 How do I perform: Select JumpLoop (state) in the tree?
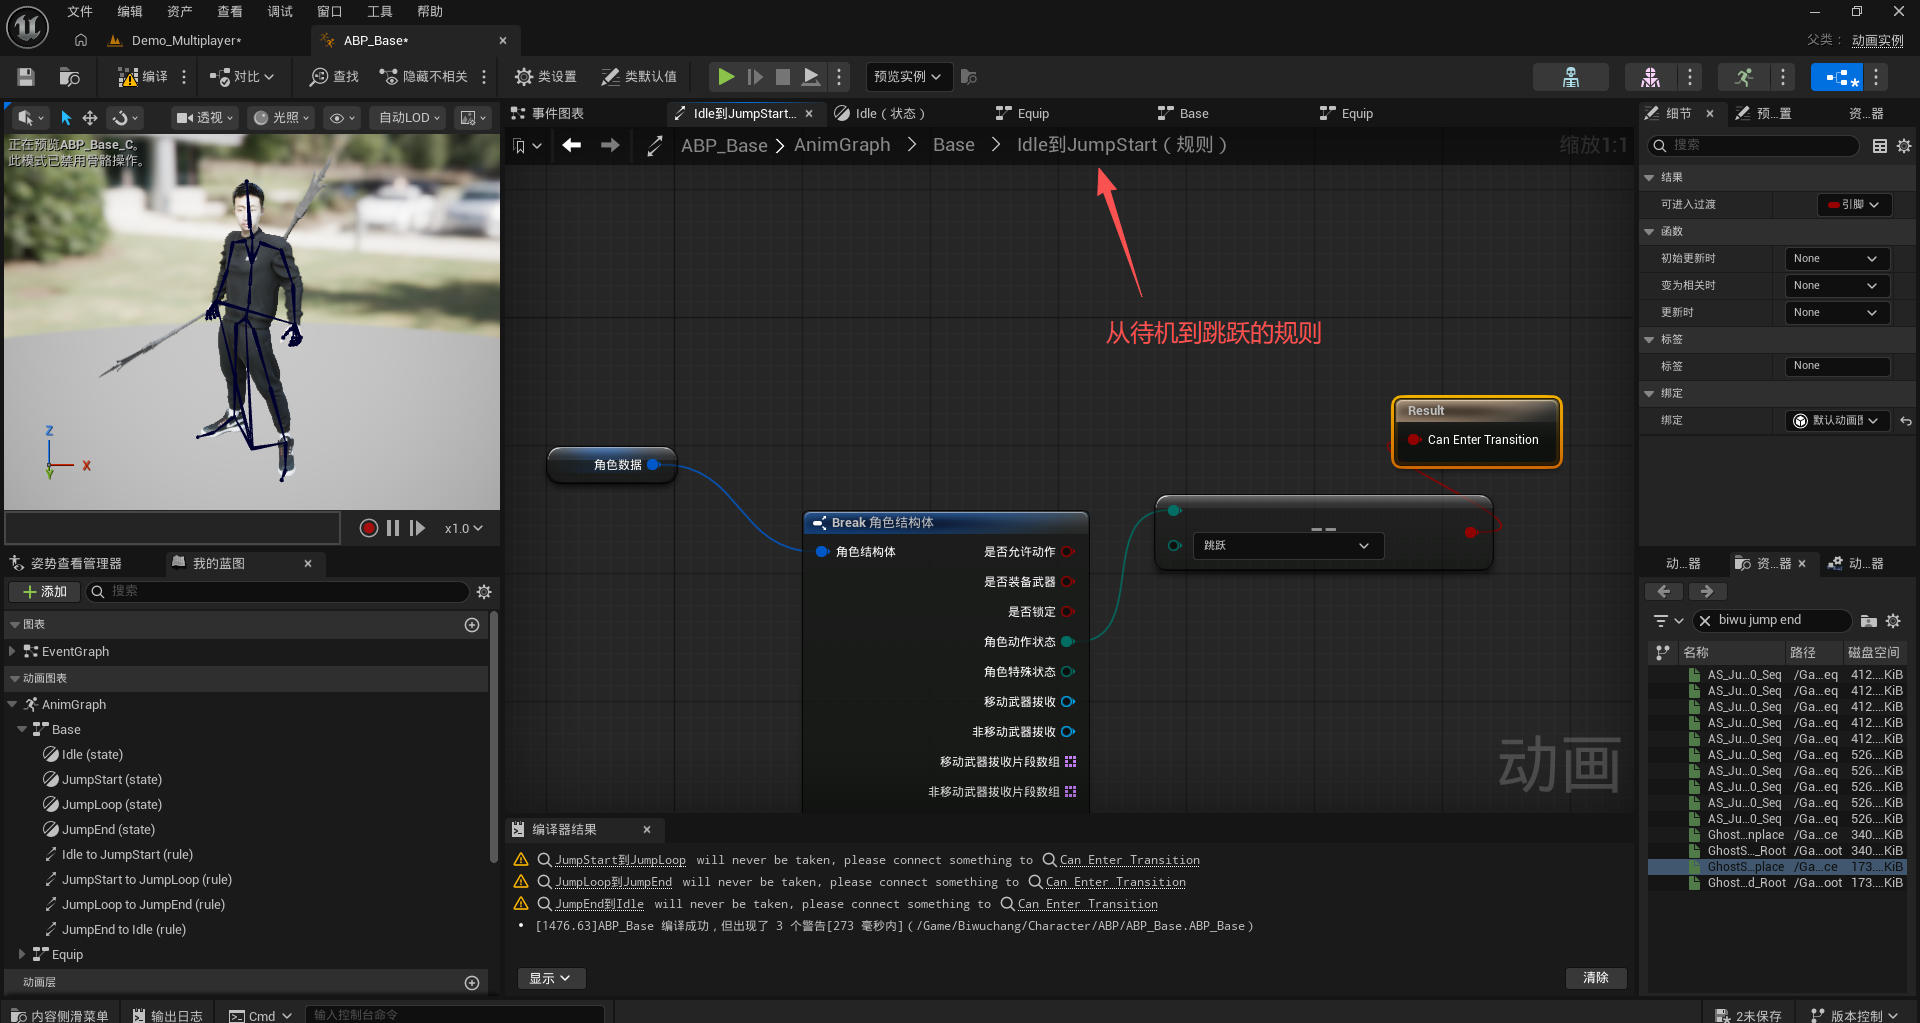[x=111, y=805]
